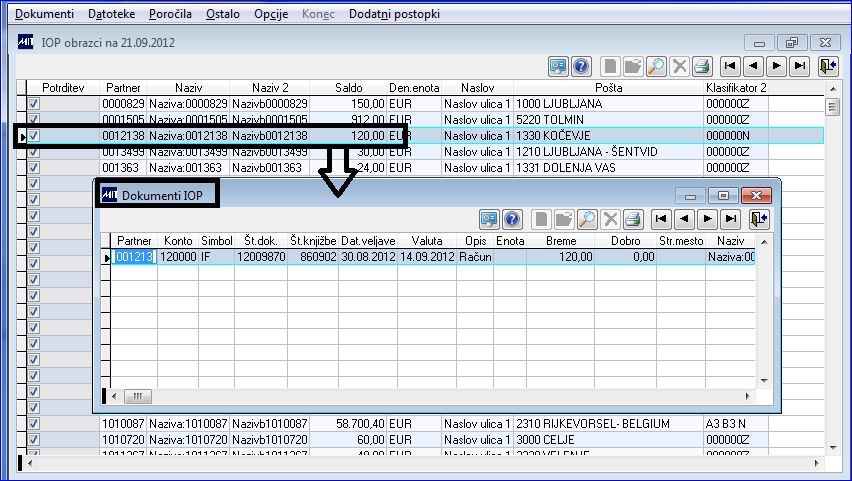Click the exit door icon in IOP obrazci toolbar
This screenshot has height=481, width=852.
pos(829,66)
